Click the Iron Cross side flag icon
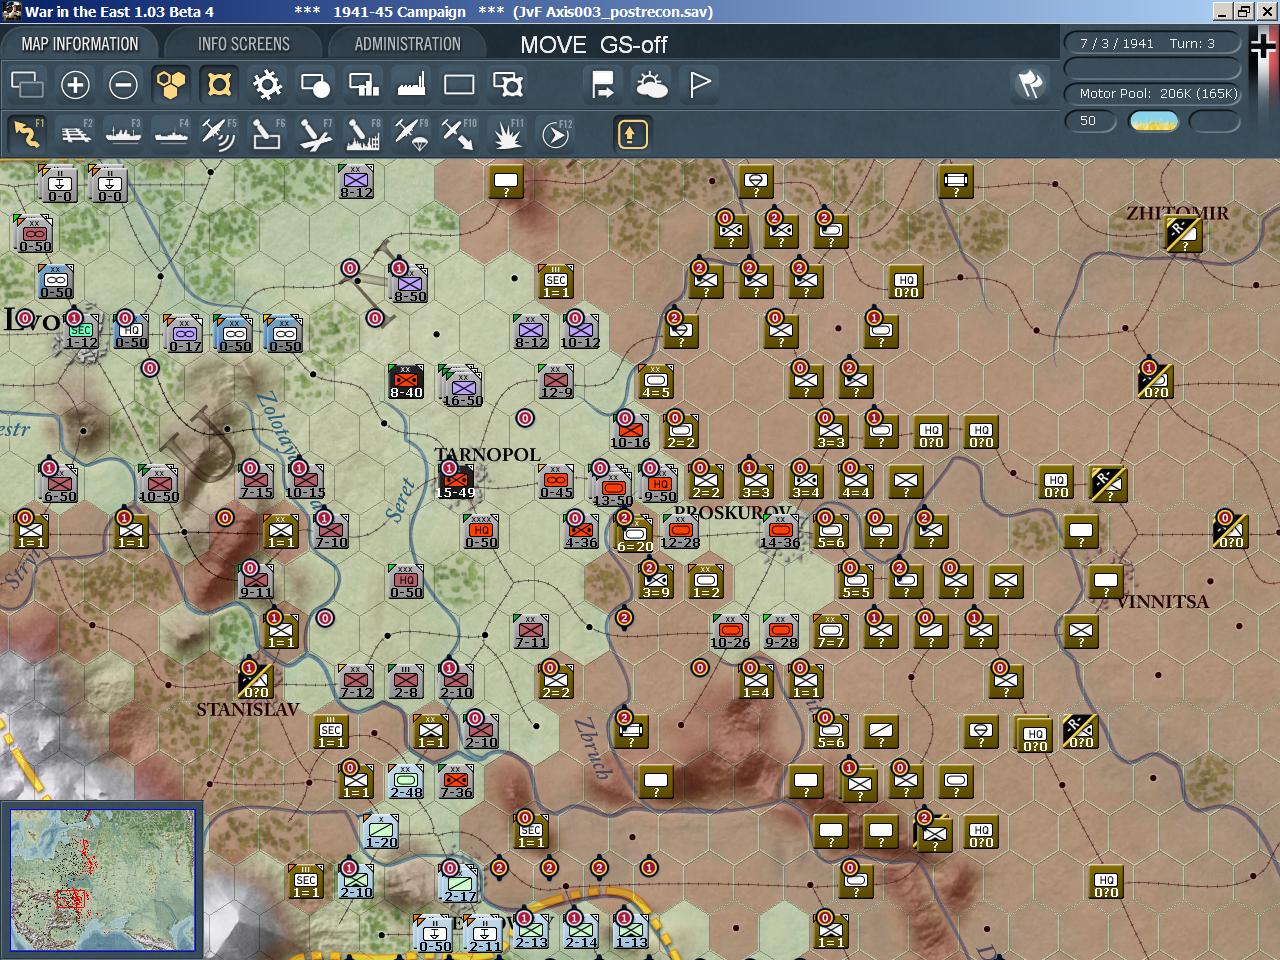 (1265, 46)
